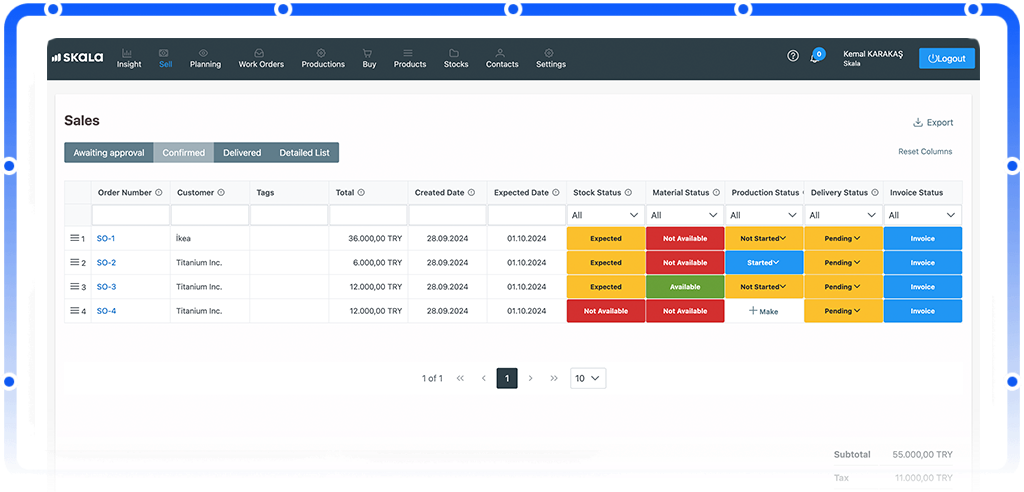
Task: Focus Total filter input
Action: 368,215
